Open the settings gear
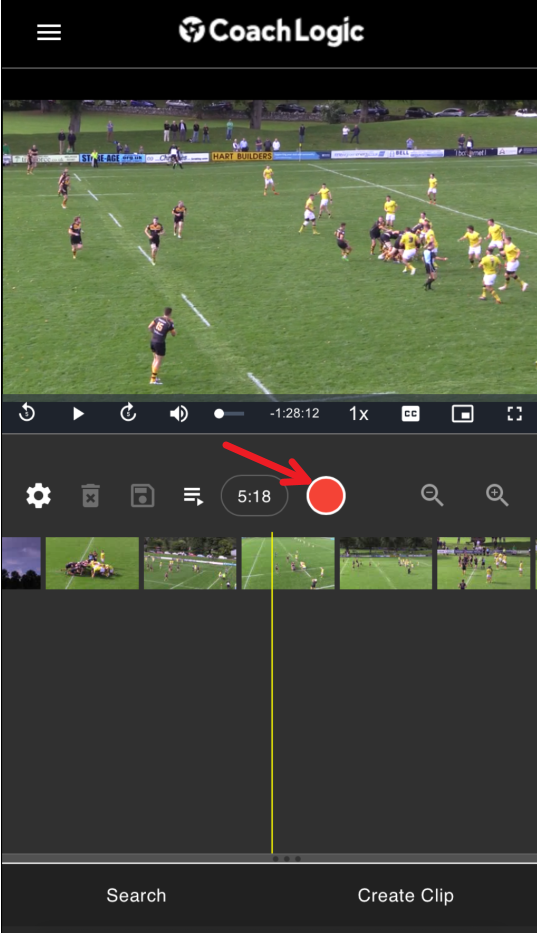The image size is (537, 933). [x=39, y=496]
